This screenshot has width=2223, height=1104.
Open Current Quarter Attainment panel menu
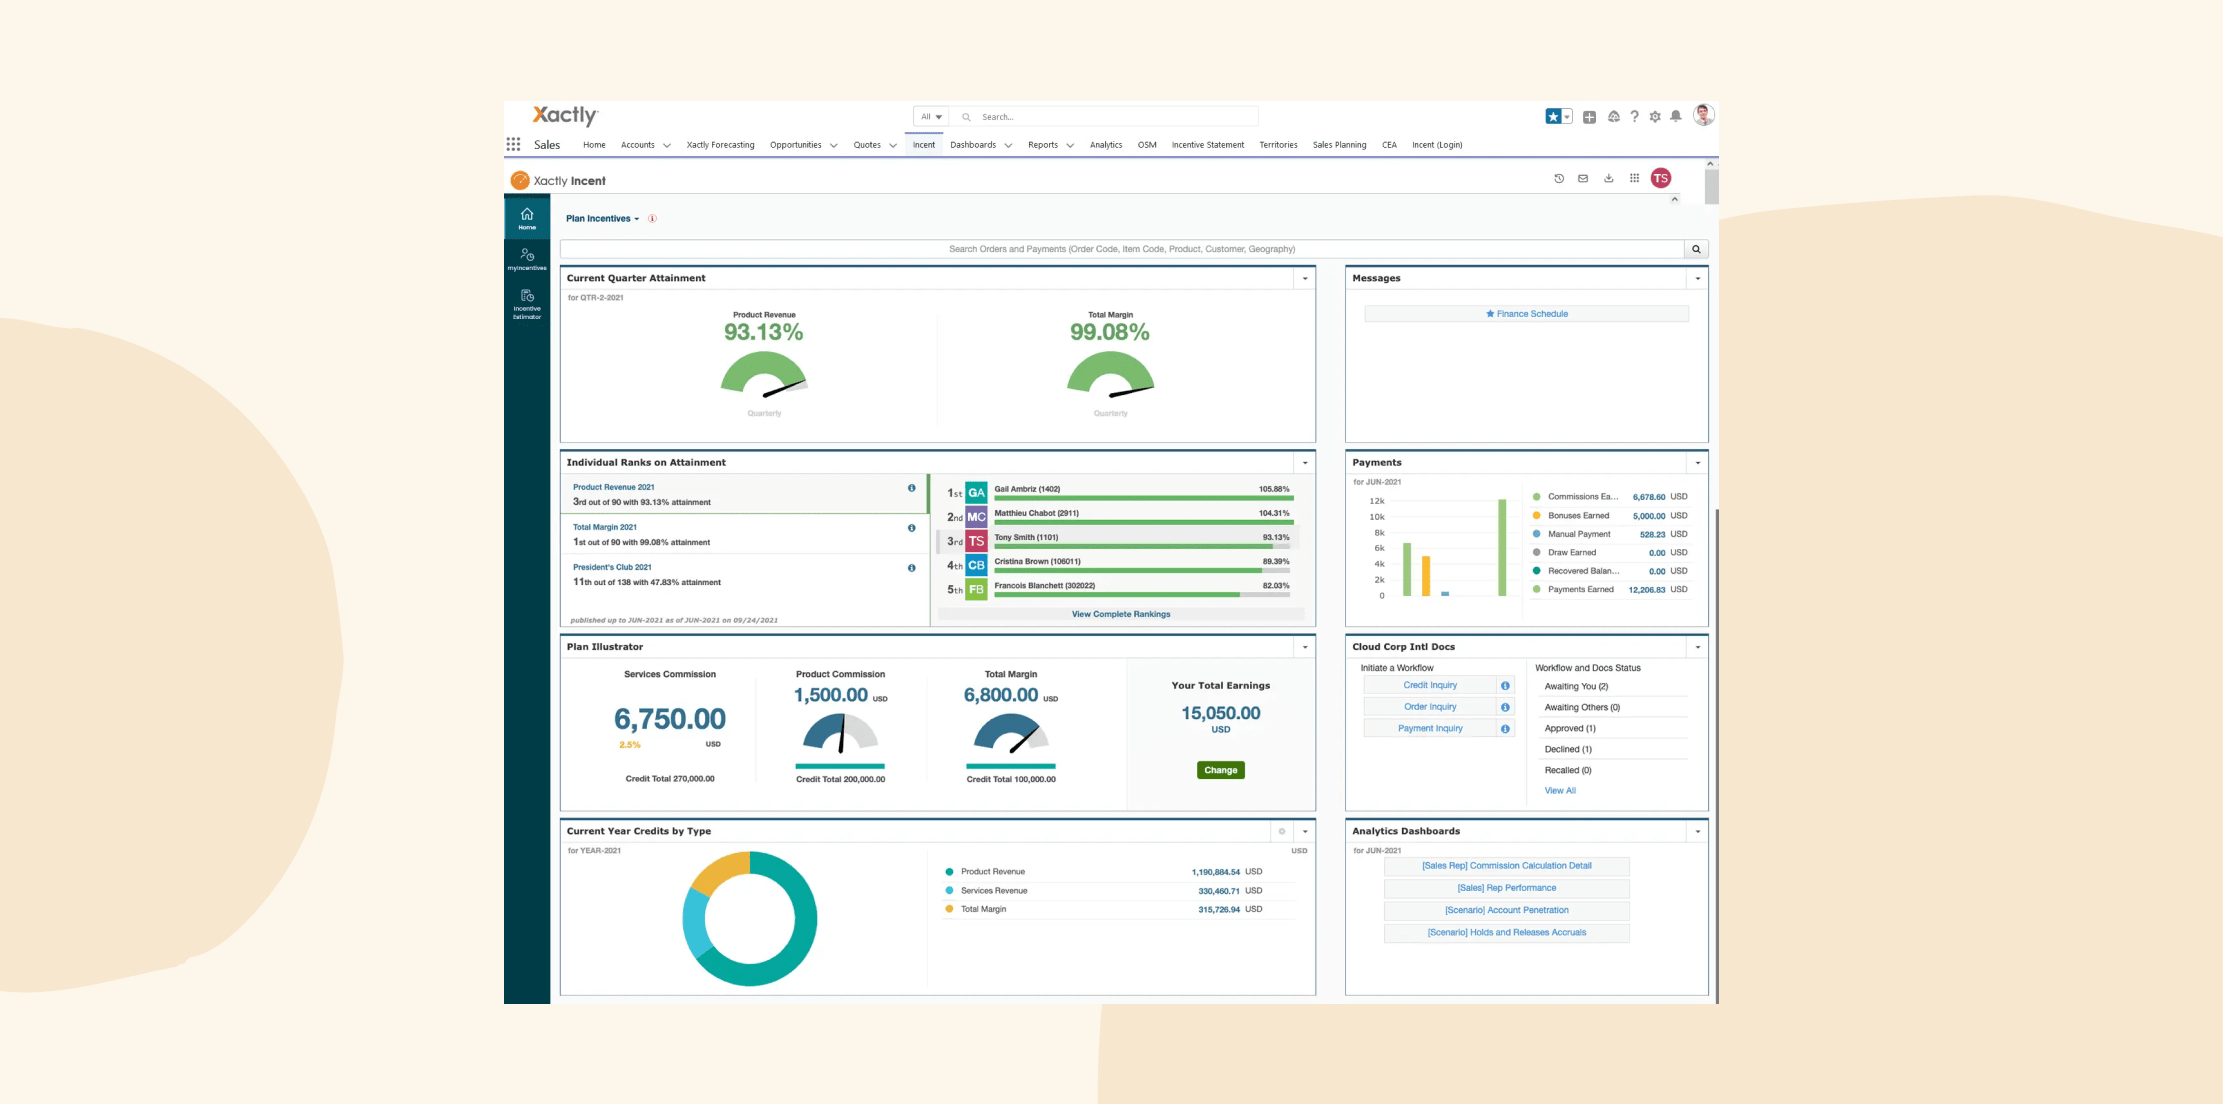tap(1305, 279)
